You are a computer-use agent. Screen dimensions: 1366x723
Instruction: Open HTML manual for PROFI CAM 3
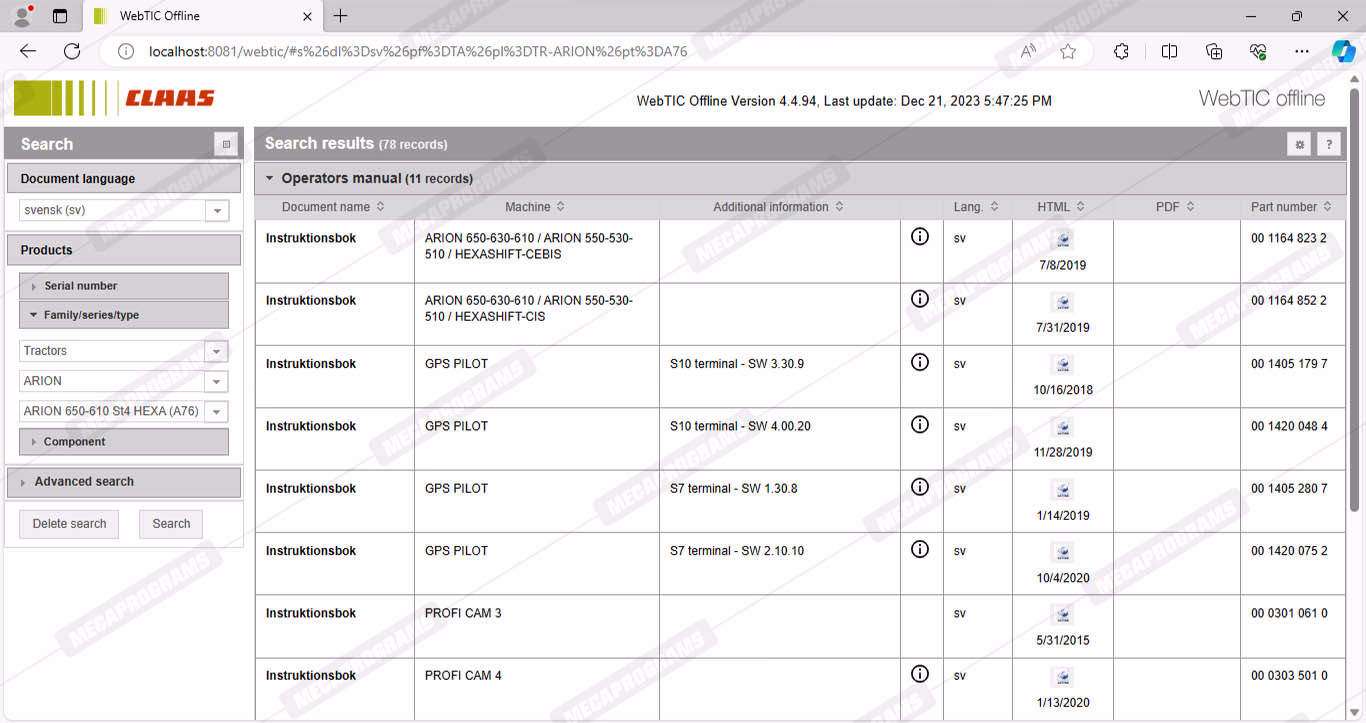pyautogui.click(x=1062, y=615)
